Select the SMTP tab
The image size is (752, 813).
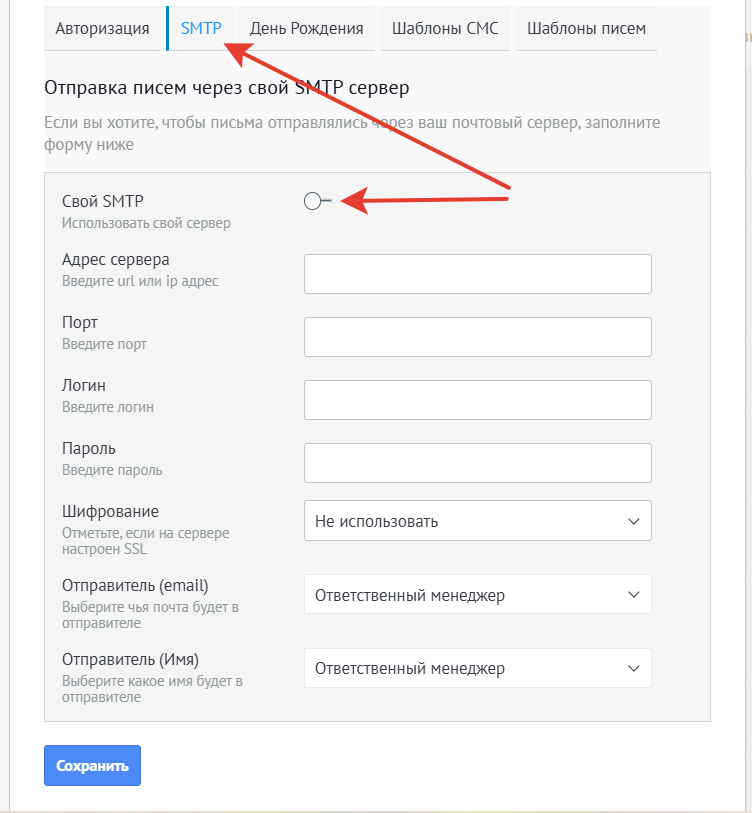click(x=200, y=28)
